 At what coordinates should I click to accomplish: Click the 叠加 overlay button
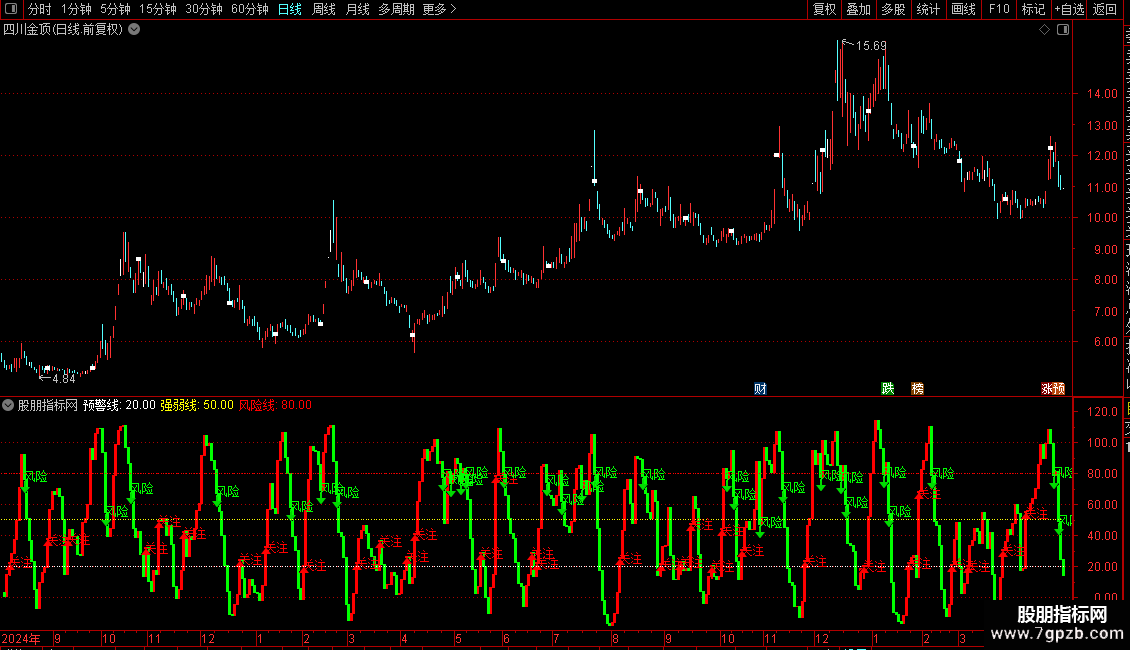click(858, 9)
